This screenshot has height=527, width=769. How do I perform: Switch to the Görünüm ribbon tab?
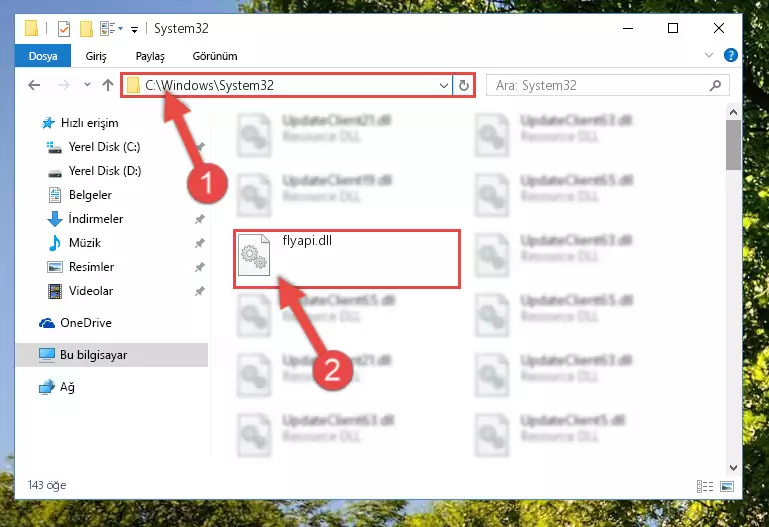click(x=215, y=56)
